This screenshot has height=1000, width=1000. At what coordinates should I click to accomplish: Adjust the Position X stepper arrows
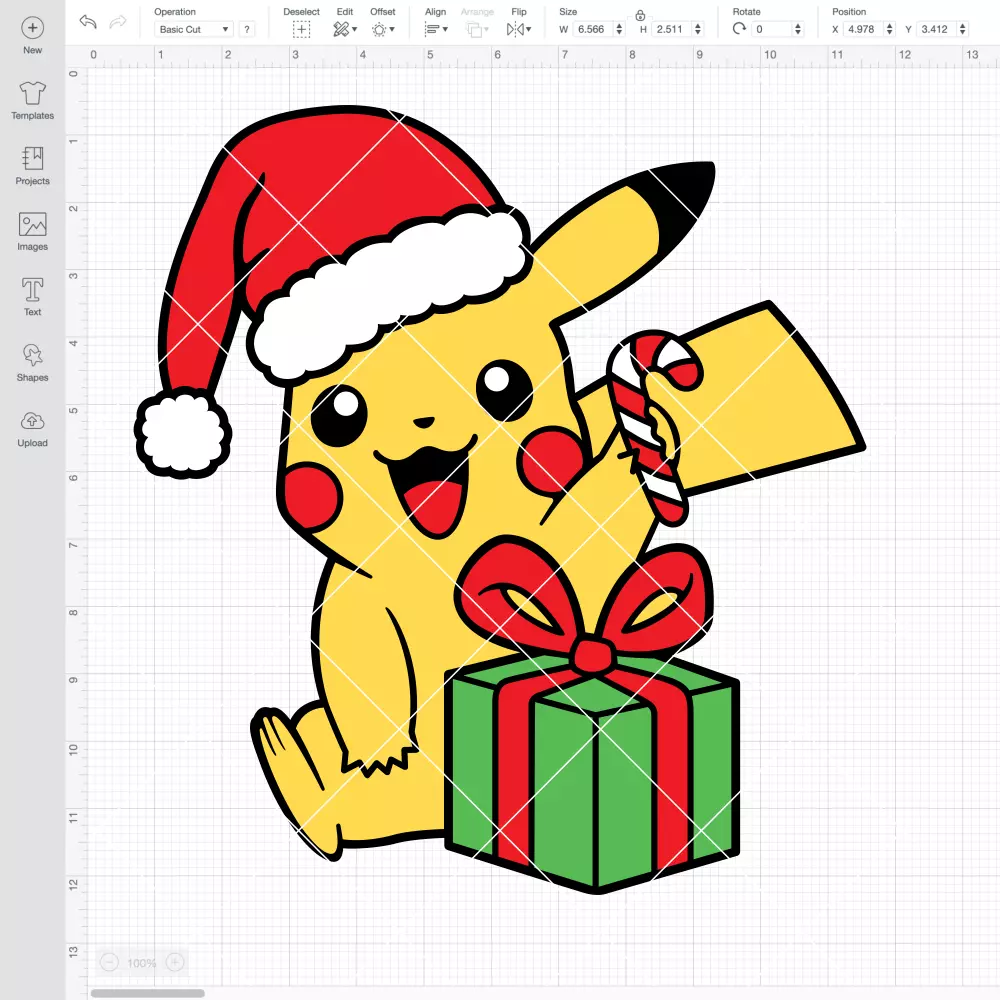click(x=890, y=29)
